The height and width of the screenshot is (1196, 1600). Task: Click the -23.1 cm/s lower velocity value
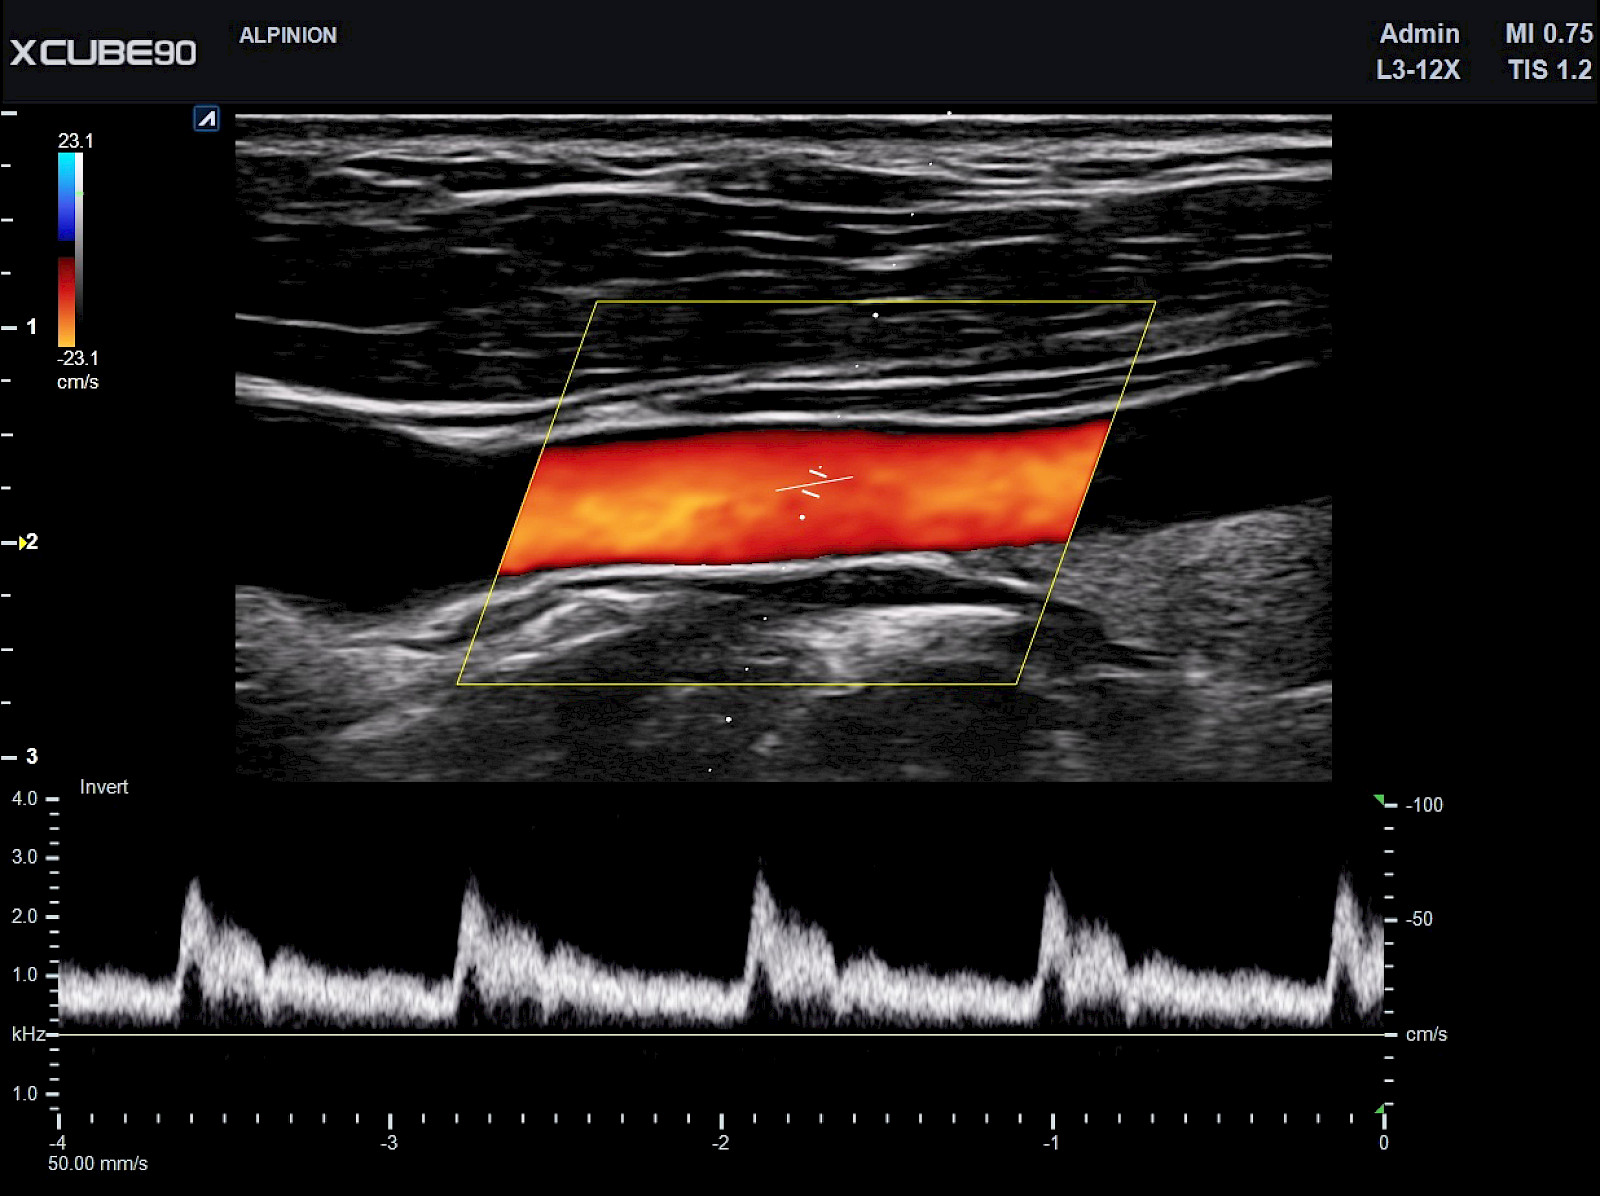[78, 369]
